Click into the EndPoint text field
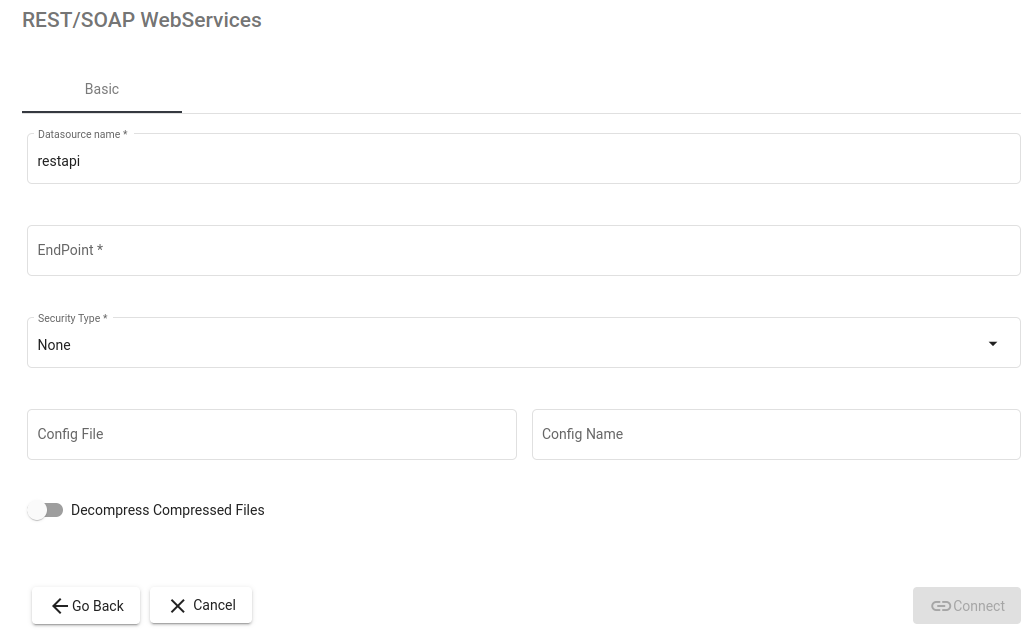Viewport: 1034px width, 639px height. point(523,250)
